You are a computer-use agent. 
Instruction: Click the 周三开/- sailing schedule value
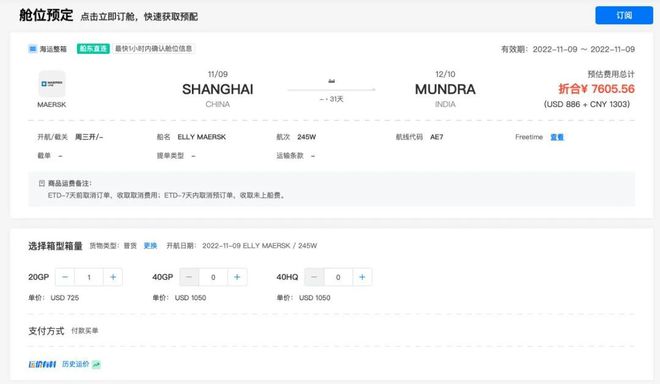(89, 137)
